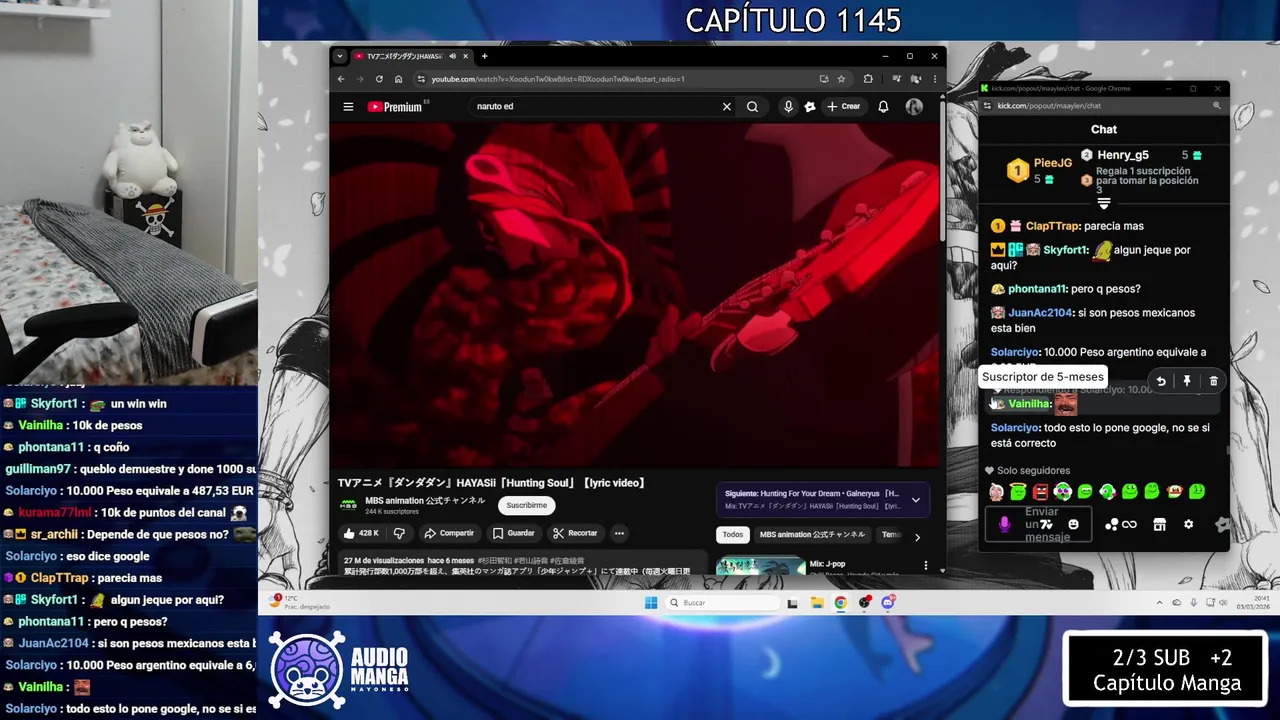This screenshot has height=720, width=1280.
Task: Open Chrome tab search dropdown arrow
Action: click(340, 56)
